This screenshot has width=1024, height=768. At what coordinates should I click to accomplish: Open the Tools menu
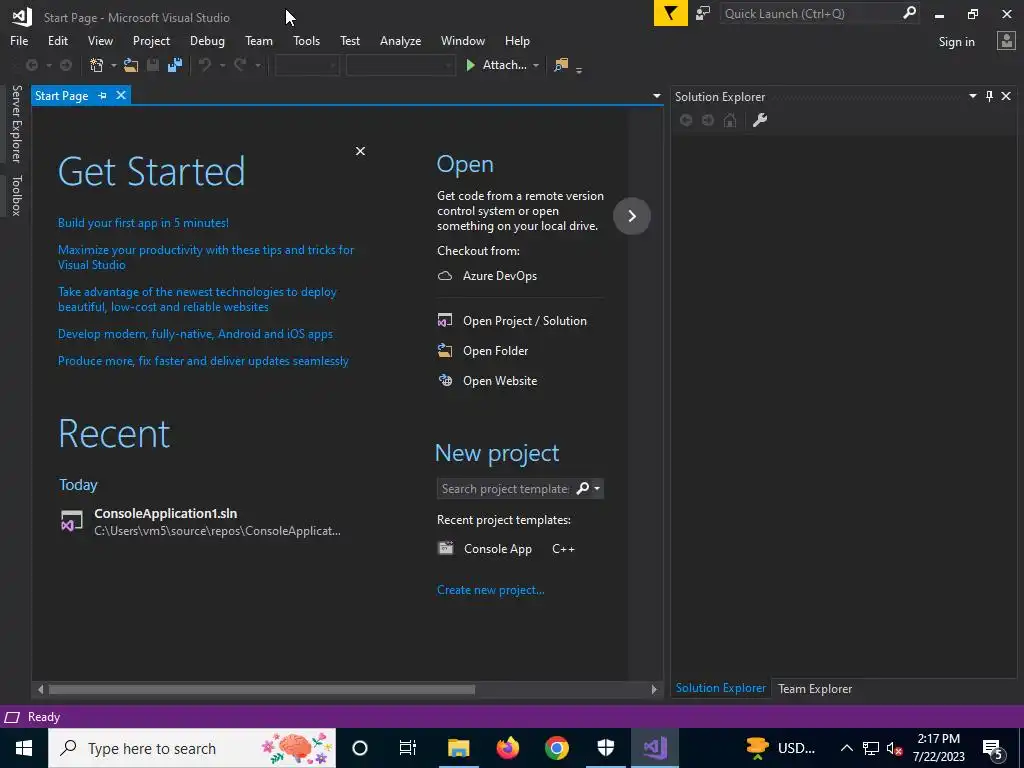tap(306, 40)
